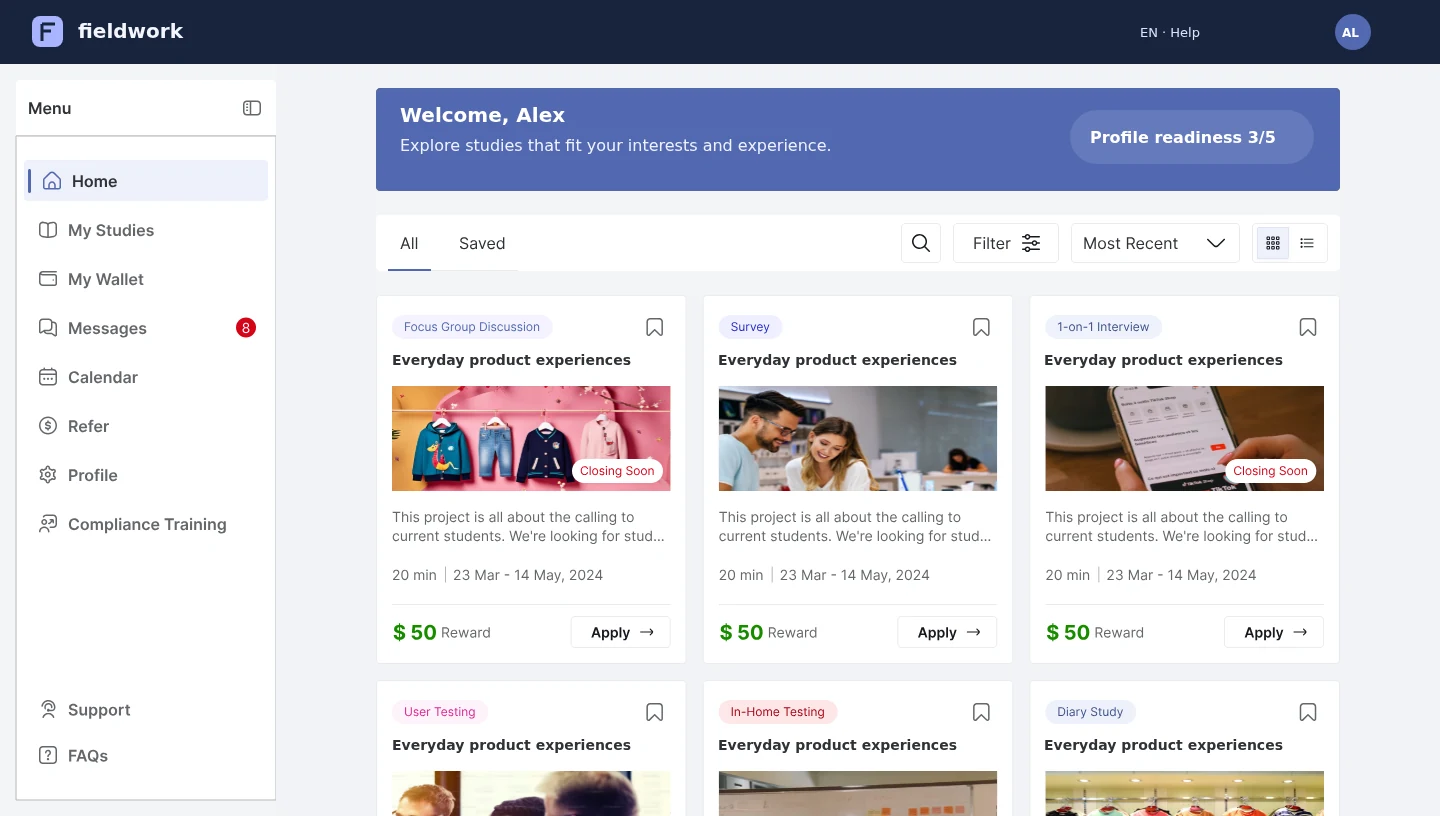
Task: Click the EN · Help link
Action: click(x=1170, y=32)
